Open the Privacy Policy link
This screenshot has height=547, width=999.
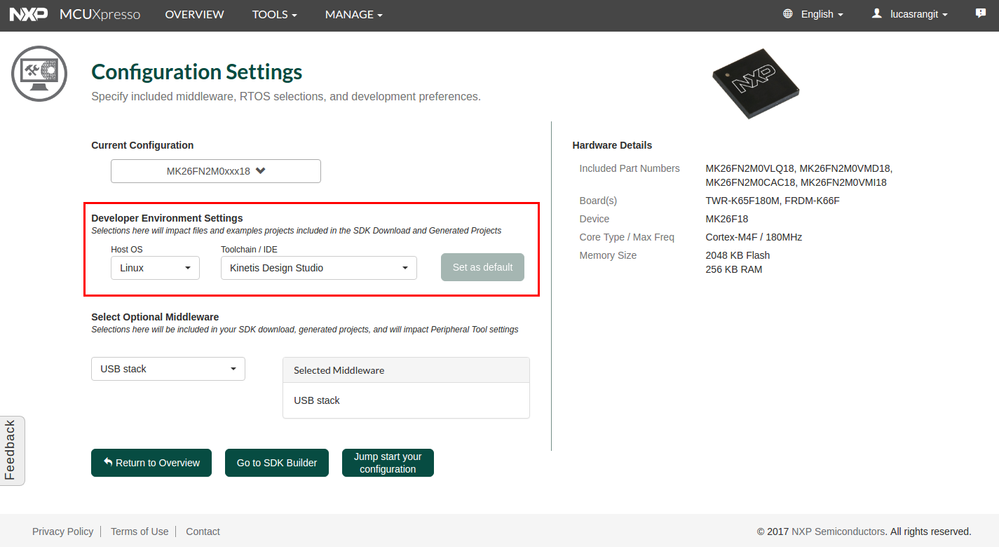coord(62,531)
